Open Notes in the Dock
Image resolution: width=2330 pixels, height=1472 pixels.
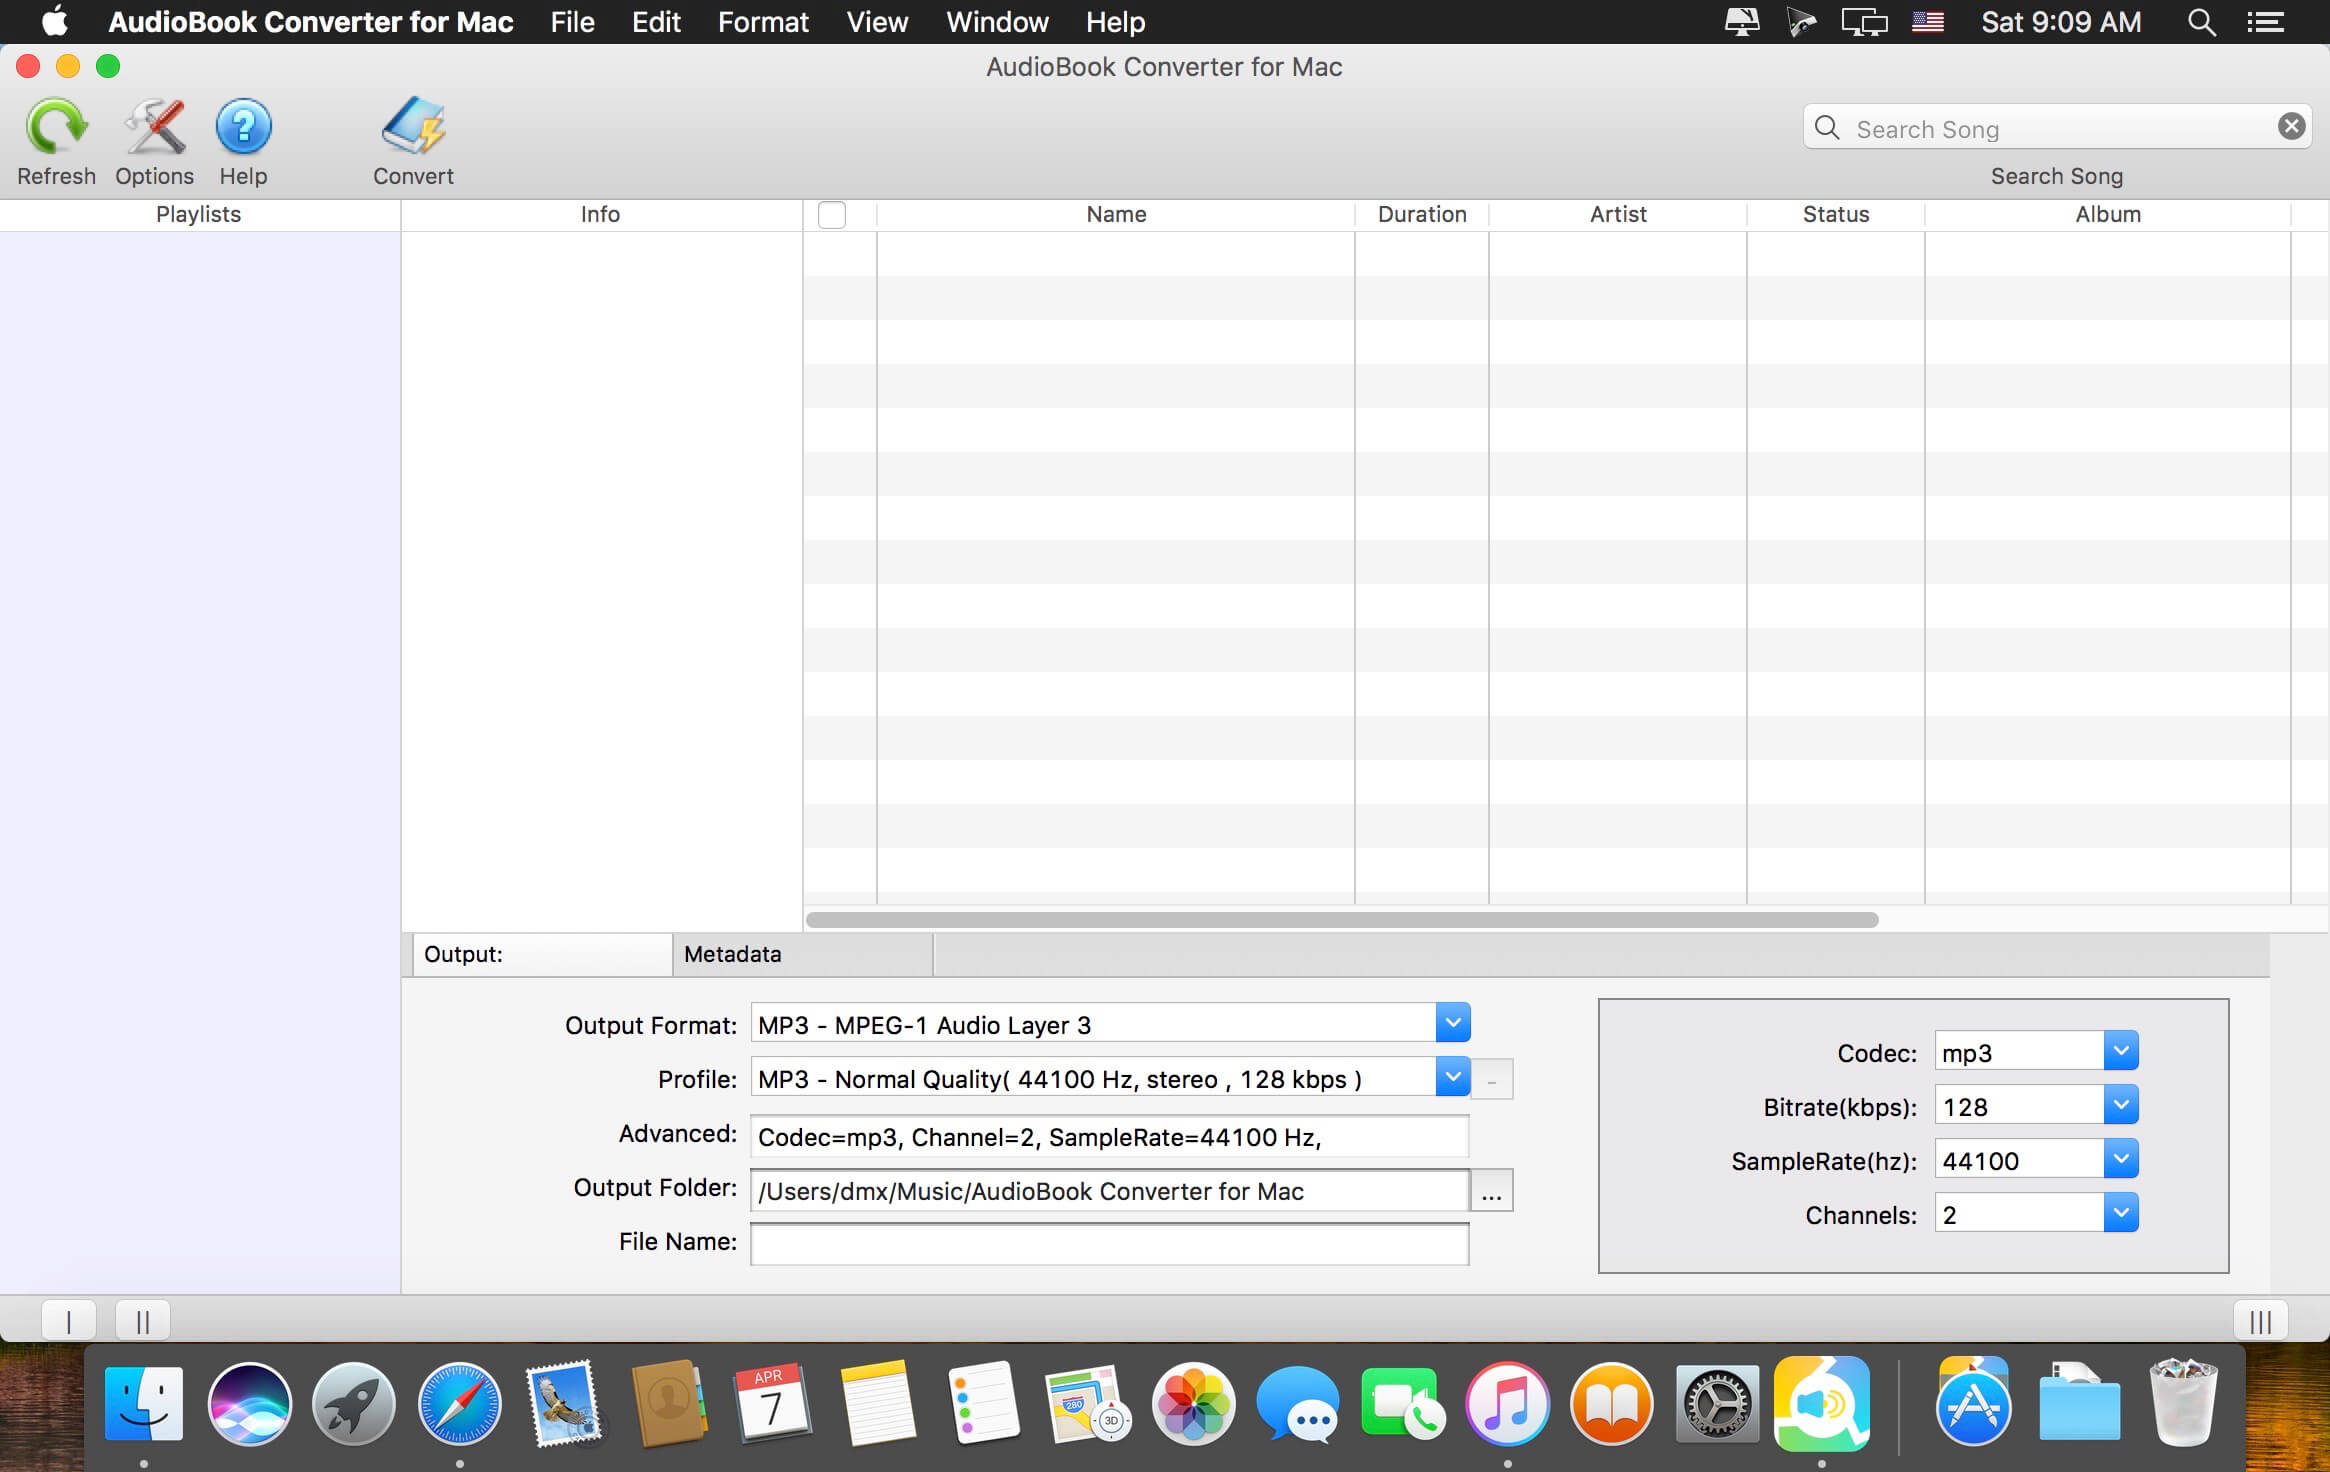coord(878,1403)
